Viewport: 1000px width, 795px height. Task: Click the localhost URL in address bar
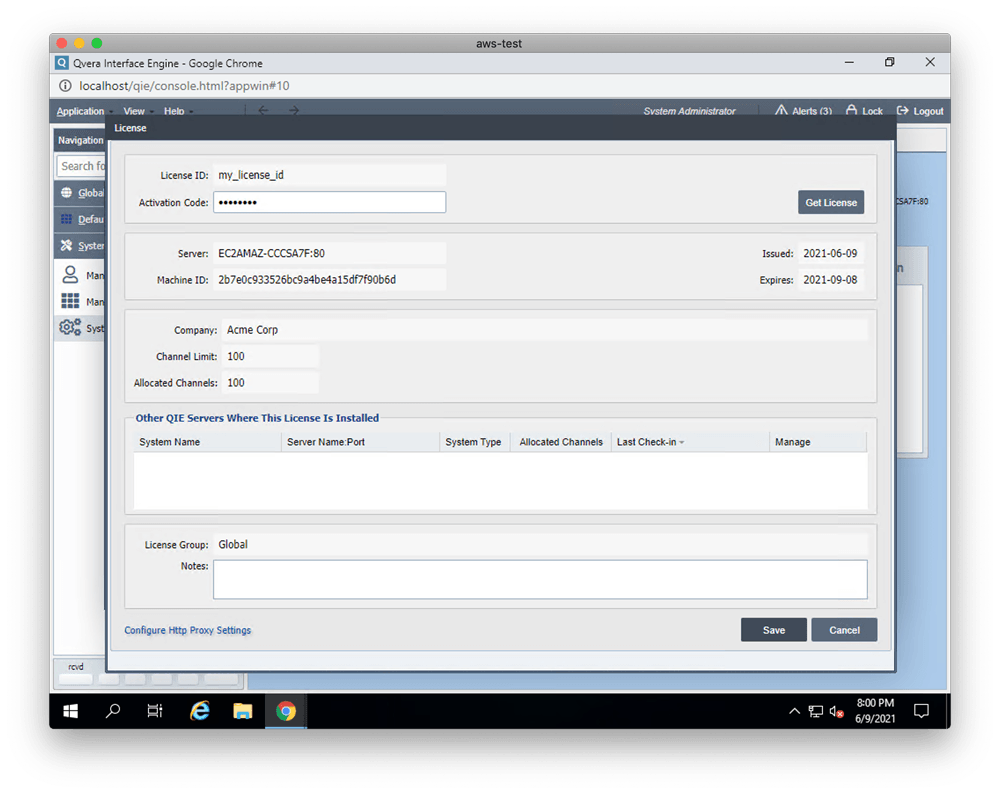[184, 85]
